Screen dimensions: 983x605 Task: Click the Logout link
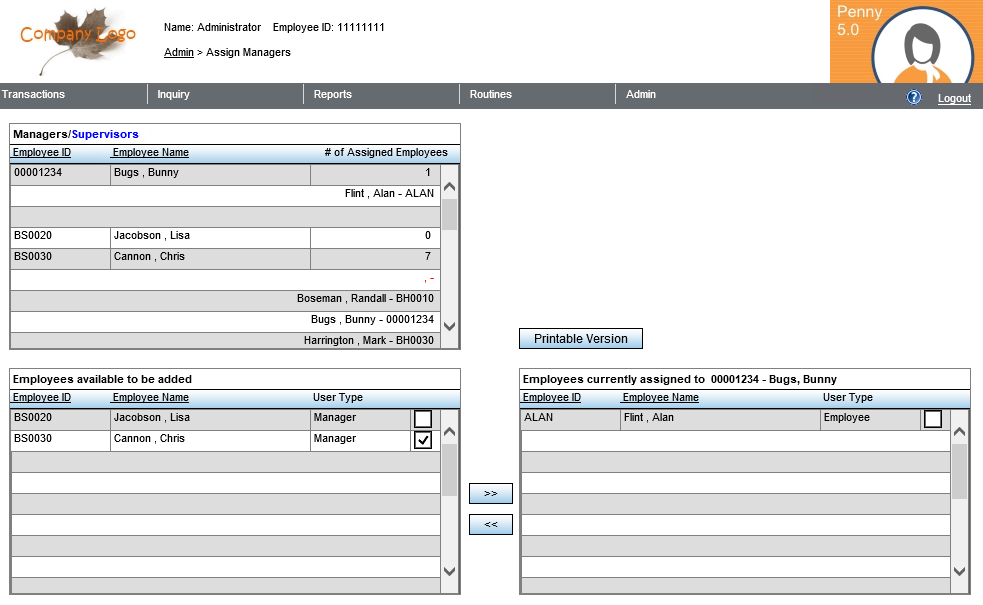tap(954, 98)
